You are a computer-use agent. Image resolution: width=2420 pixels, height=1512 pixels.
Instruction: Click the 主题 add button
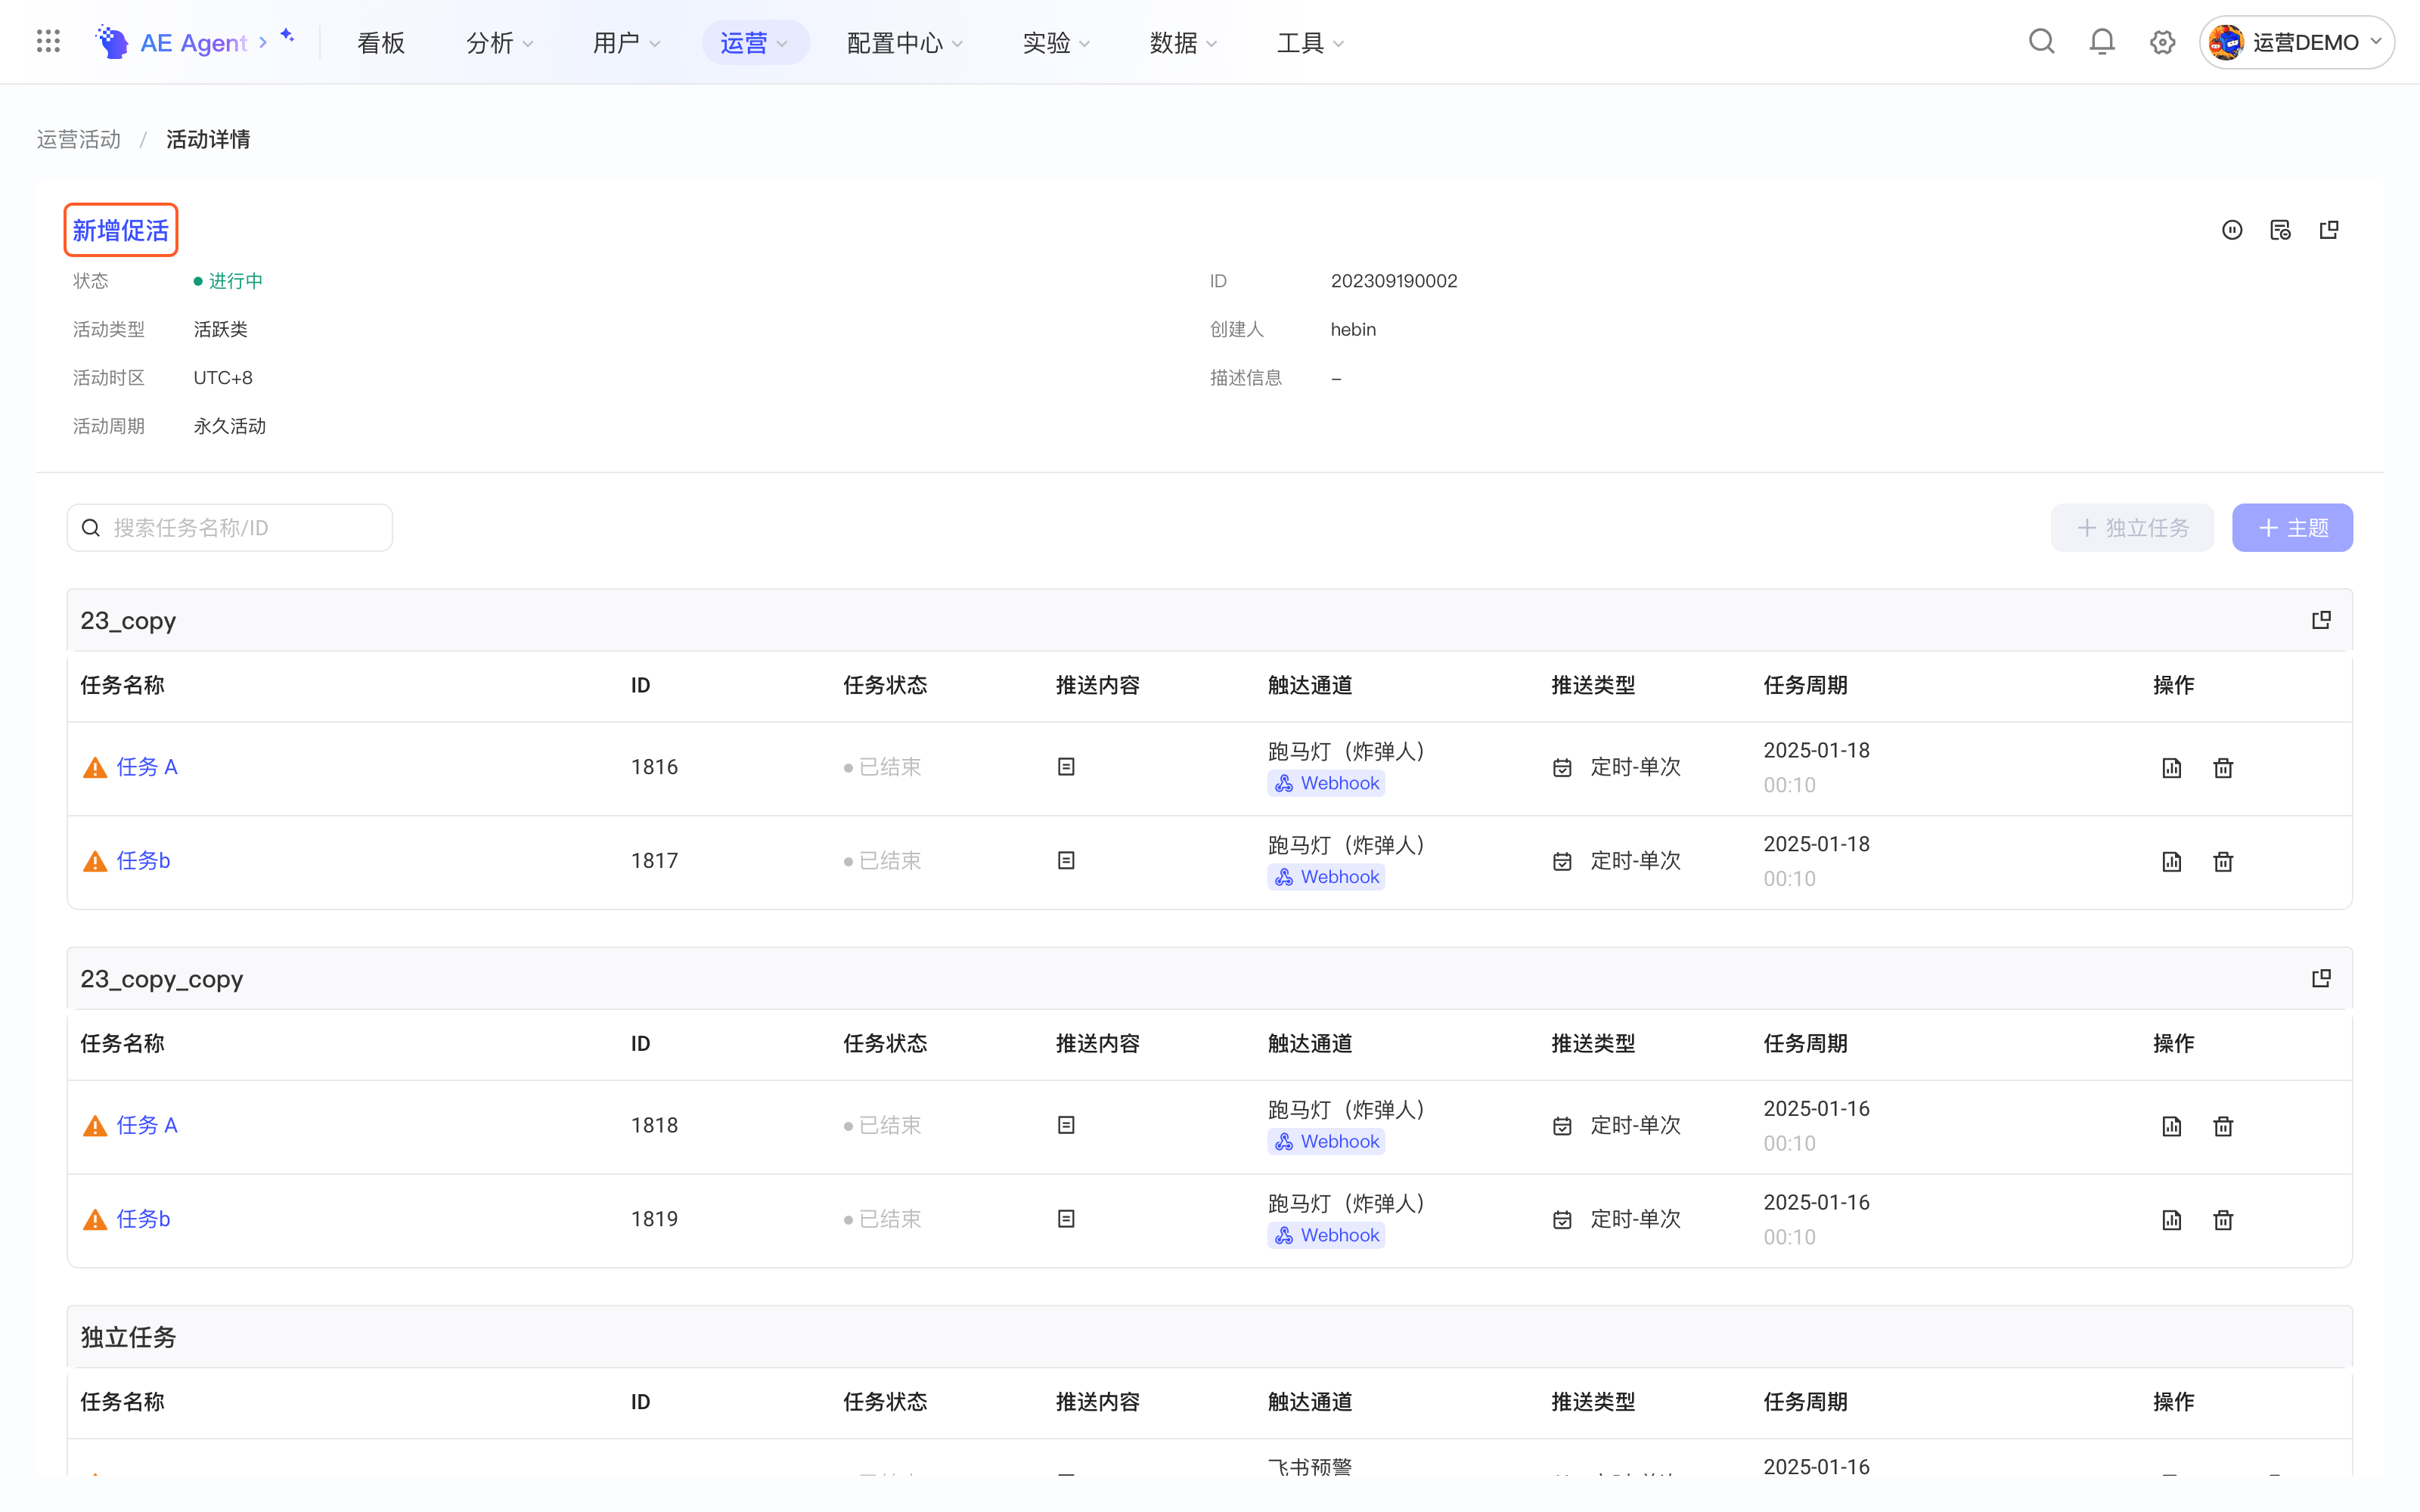click(x=2292, y=527)
